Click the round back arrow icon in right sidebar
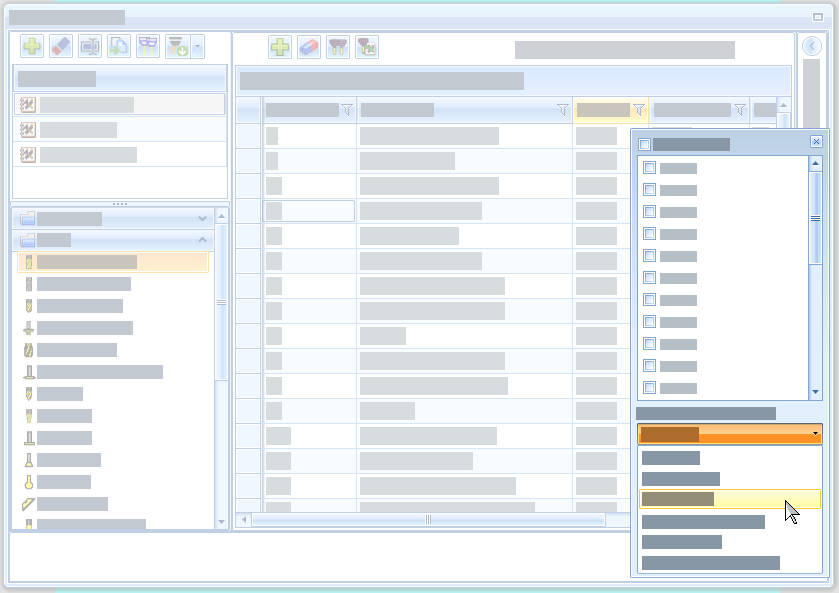The width and height of the screenshot is (839, 593). [x=812, y=46]
